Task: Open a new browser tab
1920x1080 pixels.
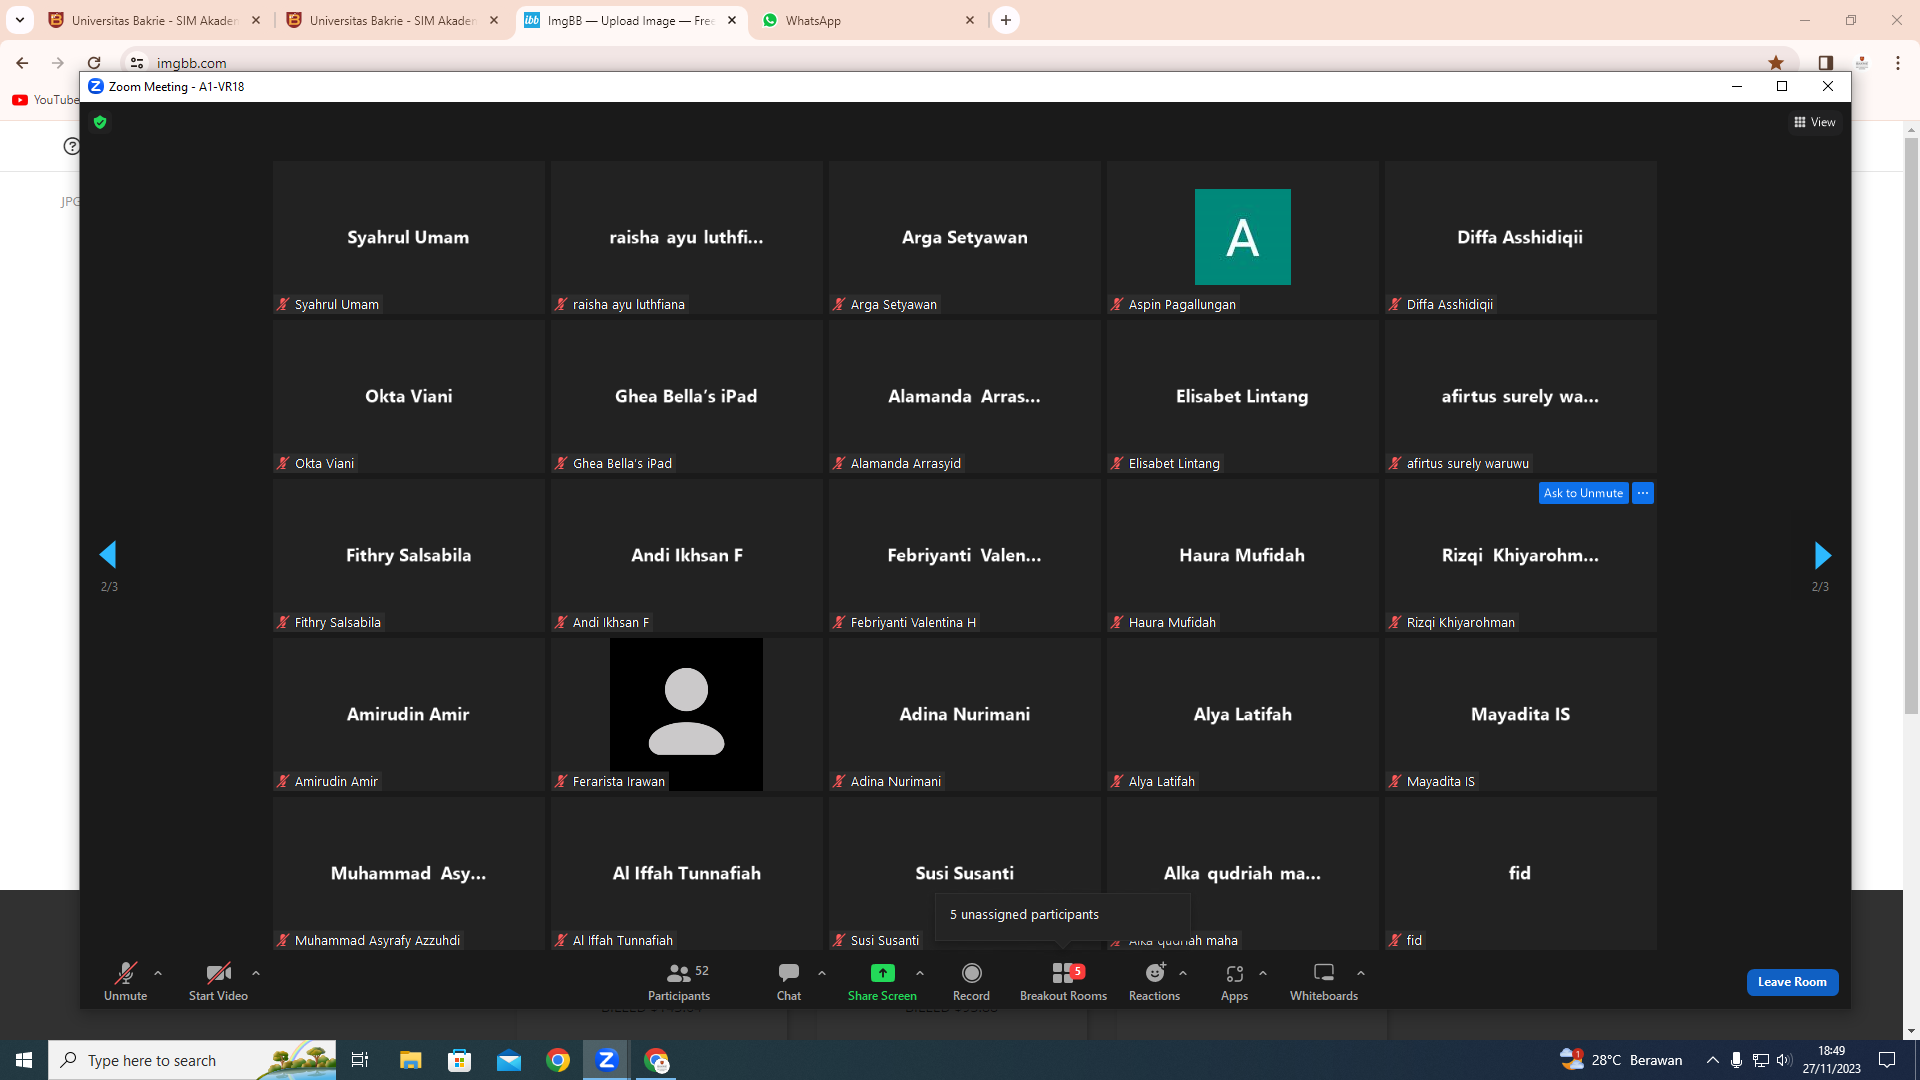Action: click(1006, 20)
